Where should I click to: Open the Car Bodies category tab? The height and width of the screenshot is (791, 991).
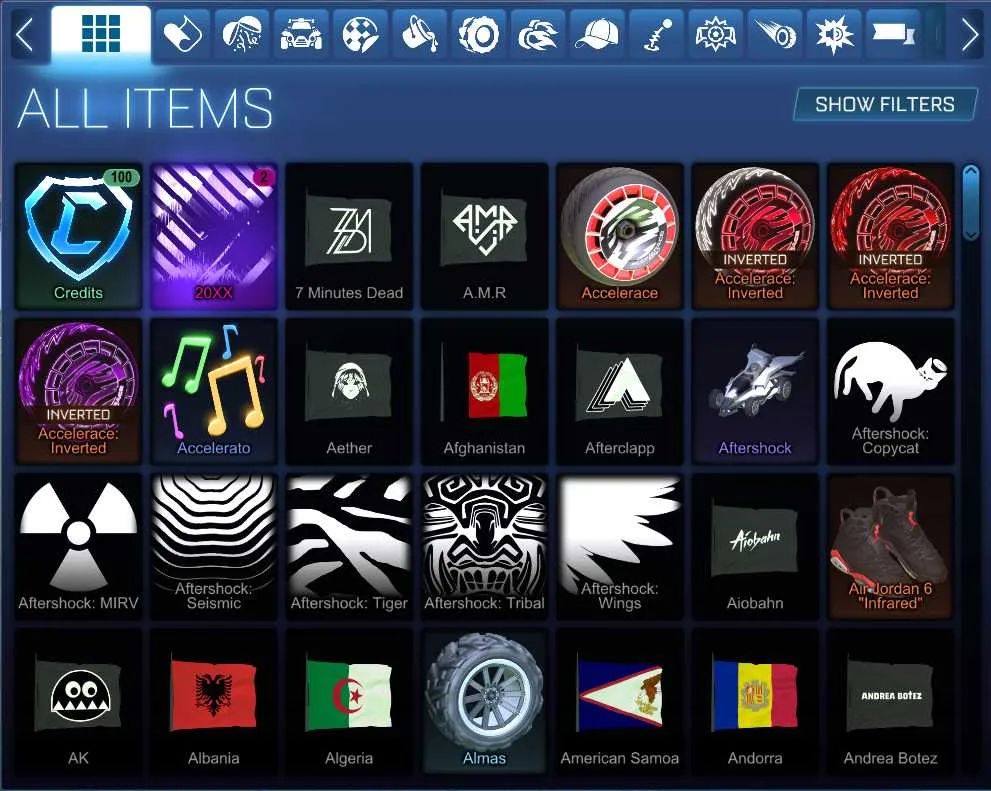(301, 33)
